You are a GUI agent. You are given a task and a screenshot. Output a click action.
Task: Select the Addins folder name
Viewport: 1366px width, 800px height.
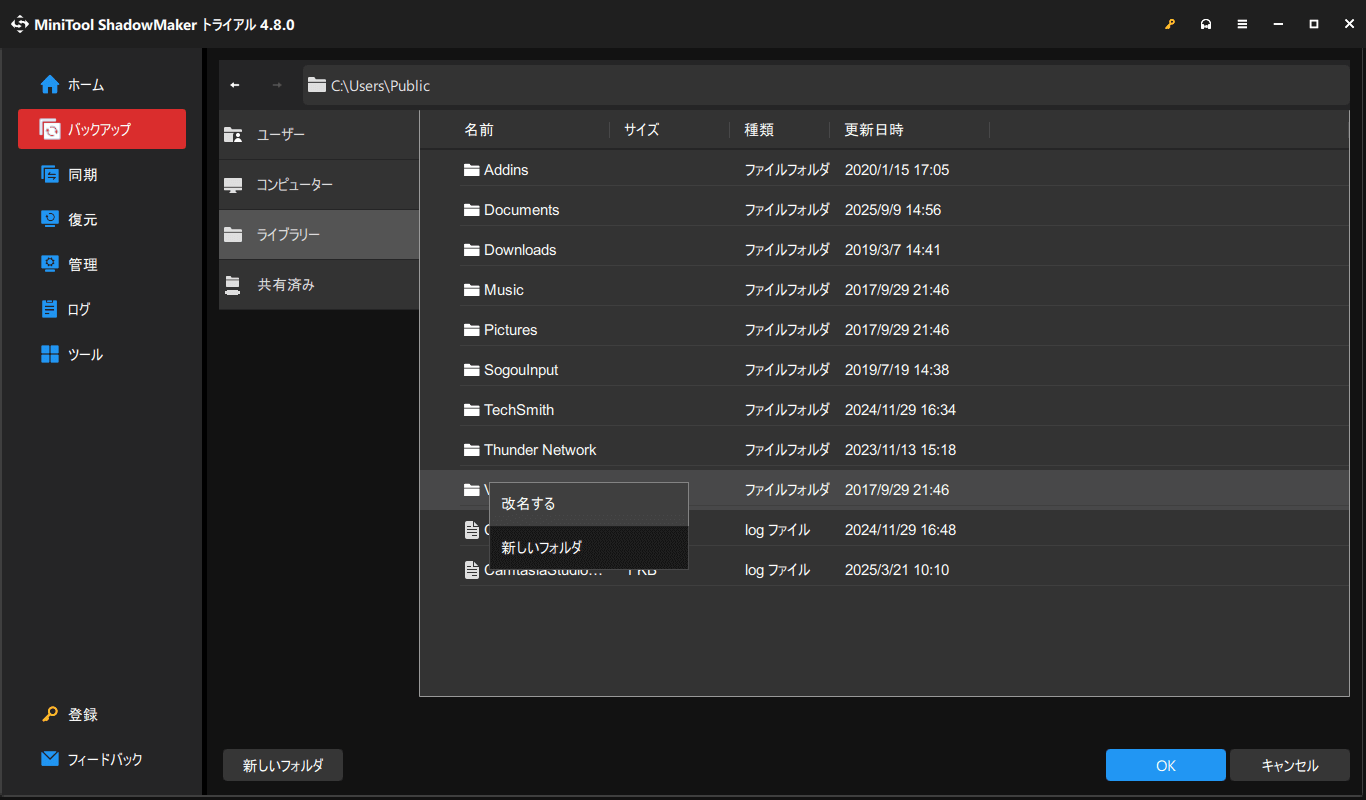pos(506,170)
